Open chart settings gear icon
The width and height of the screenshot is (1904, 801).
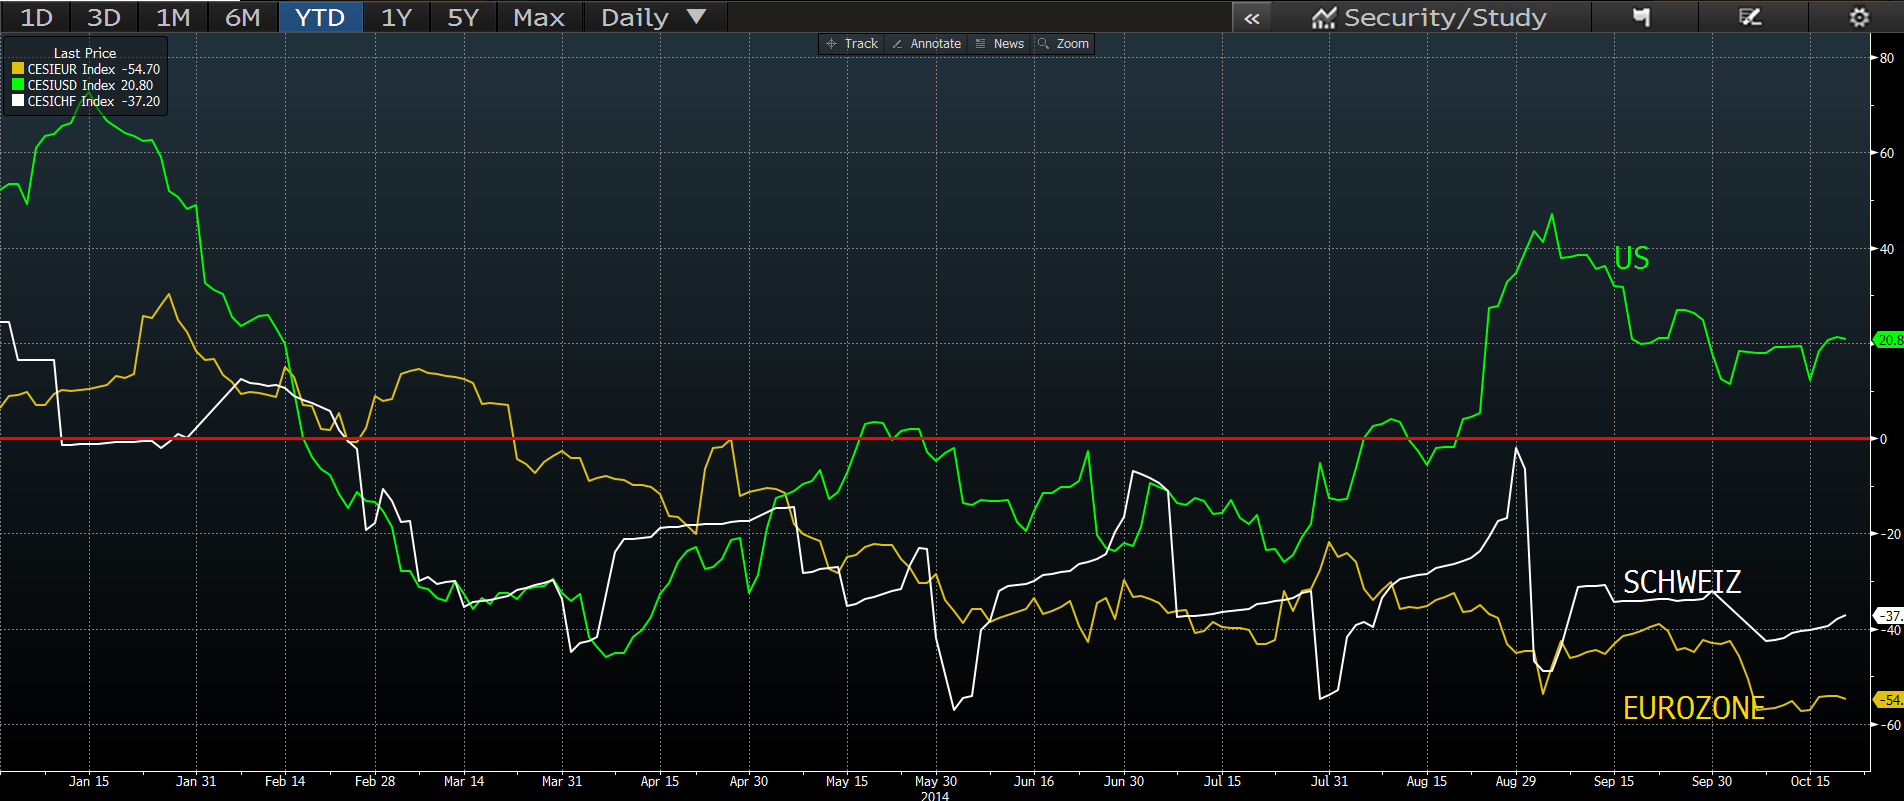click(1858, 17)
